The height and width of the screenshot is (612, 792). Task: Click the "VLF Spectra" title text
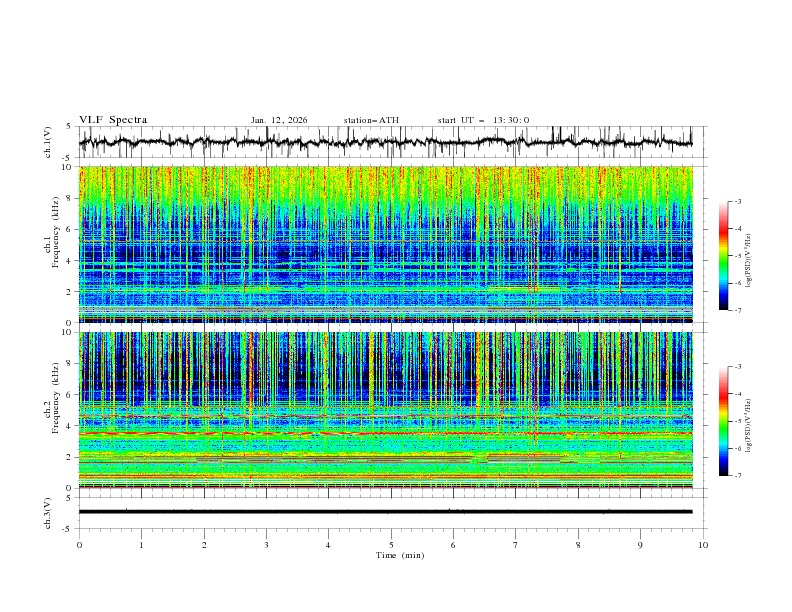click(x=113, y=120)
